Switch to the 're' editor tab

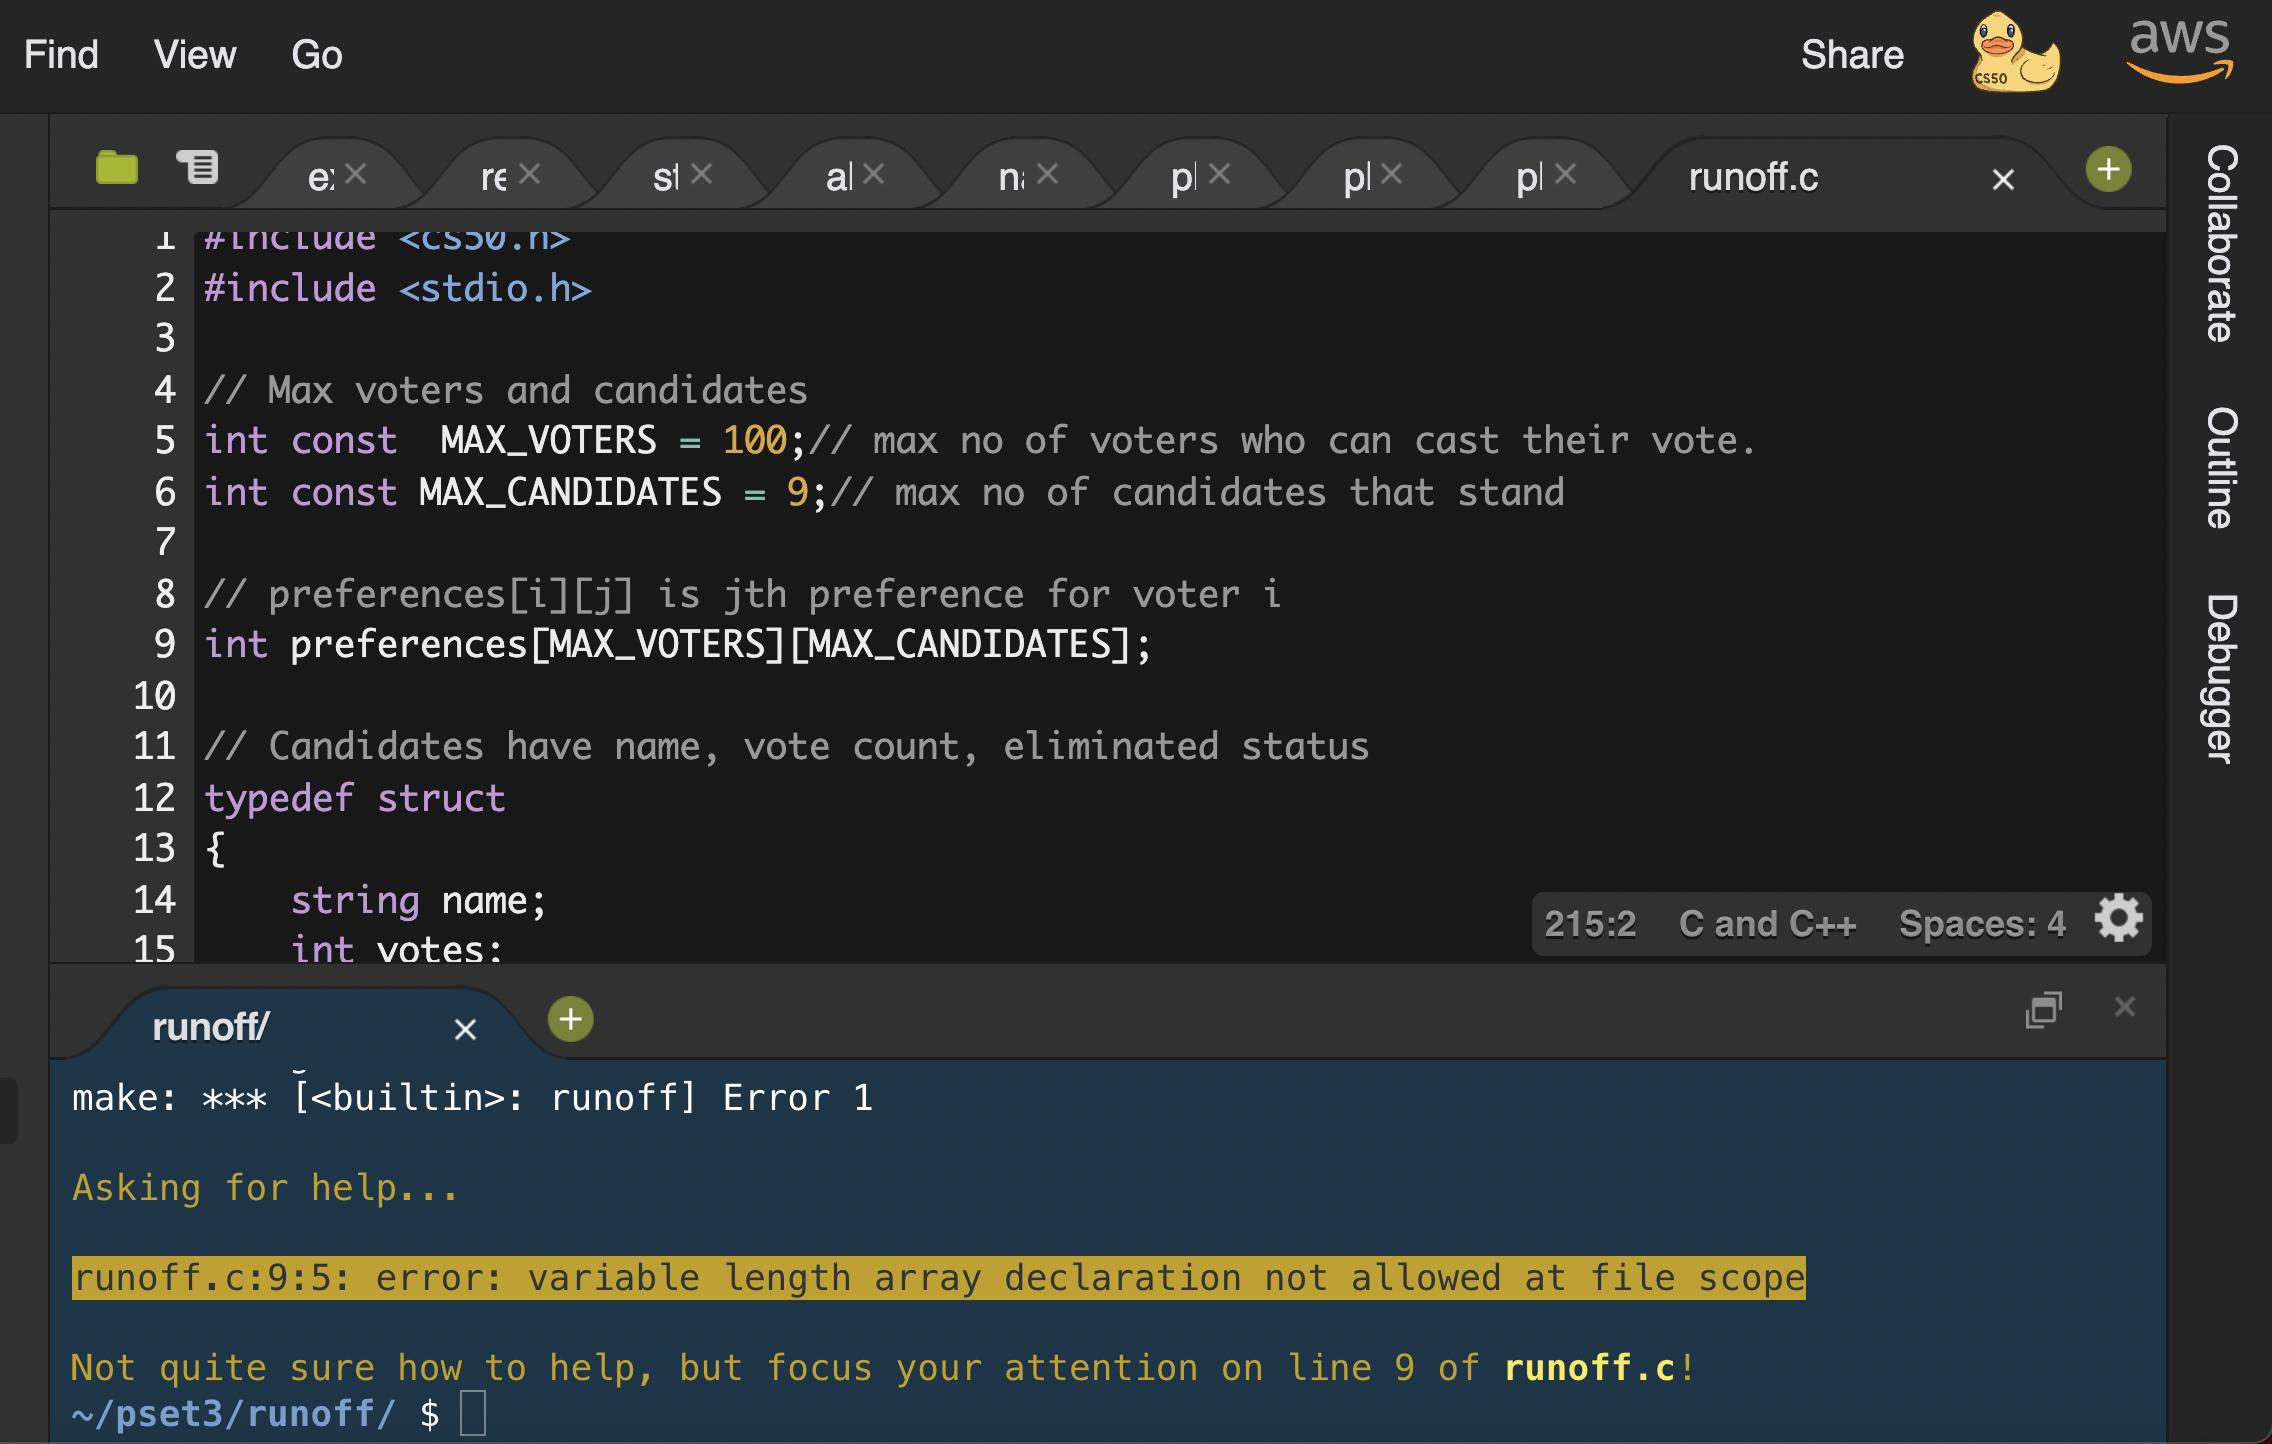pos(494,177)
